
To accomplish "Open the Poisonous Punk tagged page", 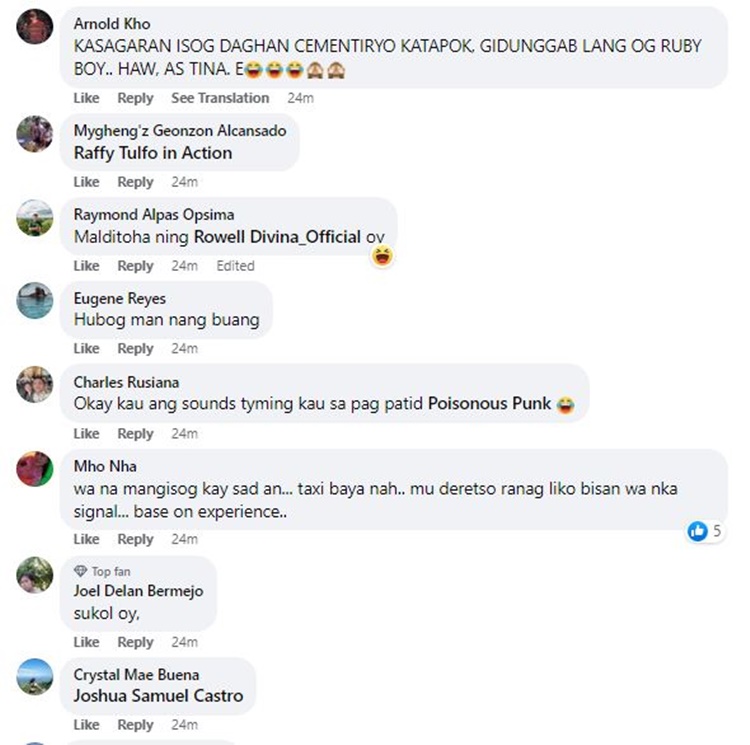I will point(489,404).
